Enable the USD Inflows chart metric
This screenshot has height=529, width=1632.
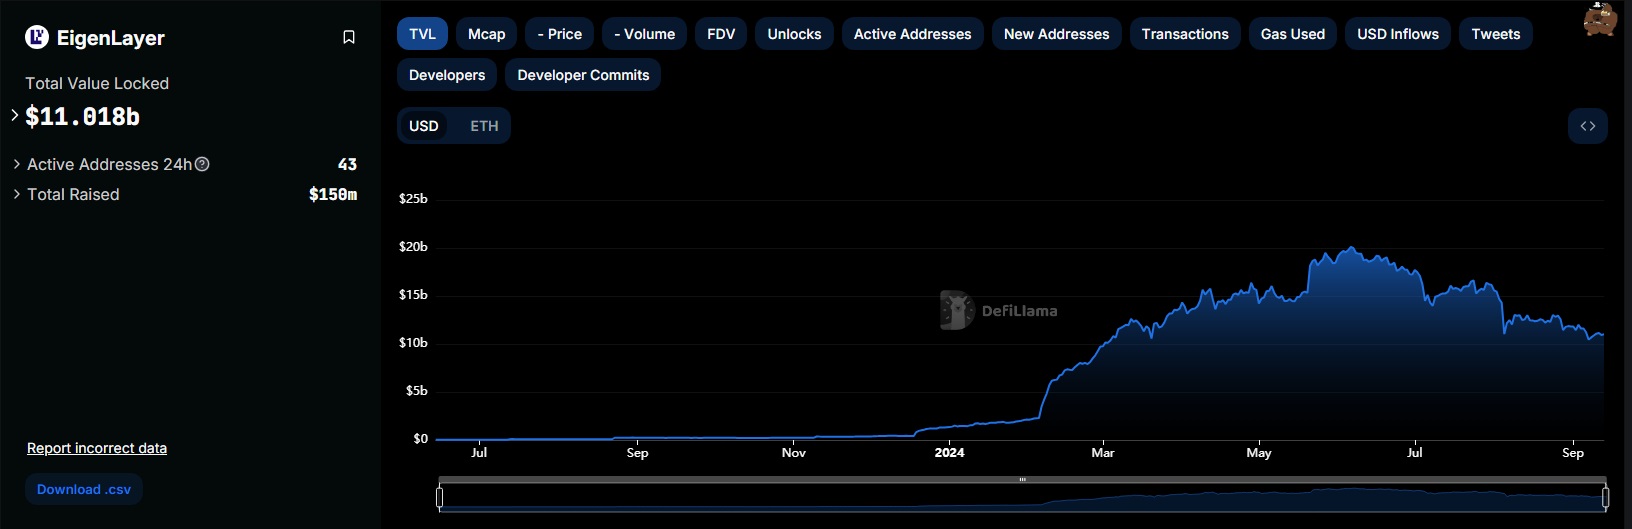click(1398, 34)
